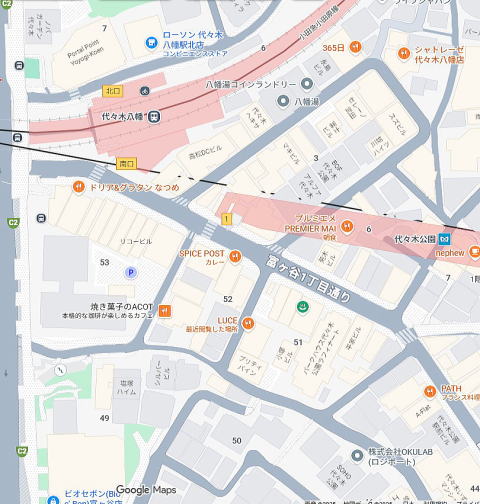
Task: Click the 代々木八幡 train station icon
Action: (154, 116)
